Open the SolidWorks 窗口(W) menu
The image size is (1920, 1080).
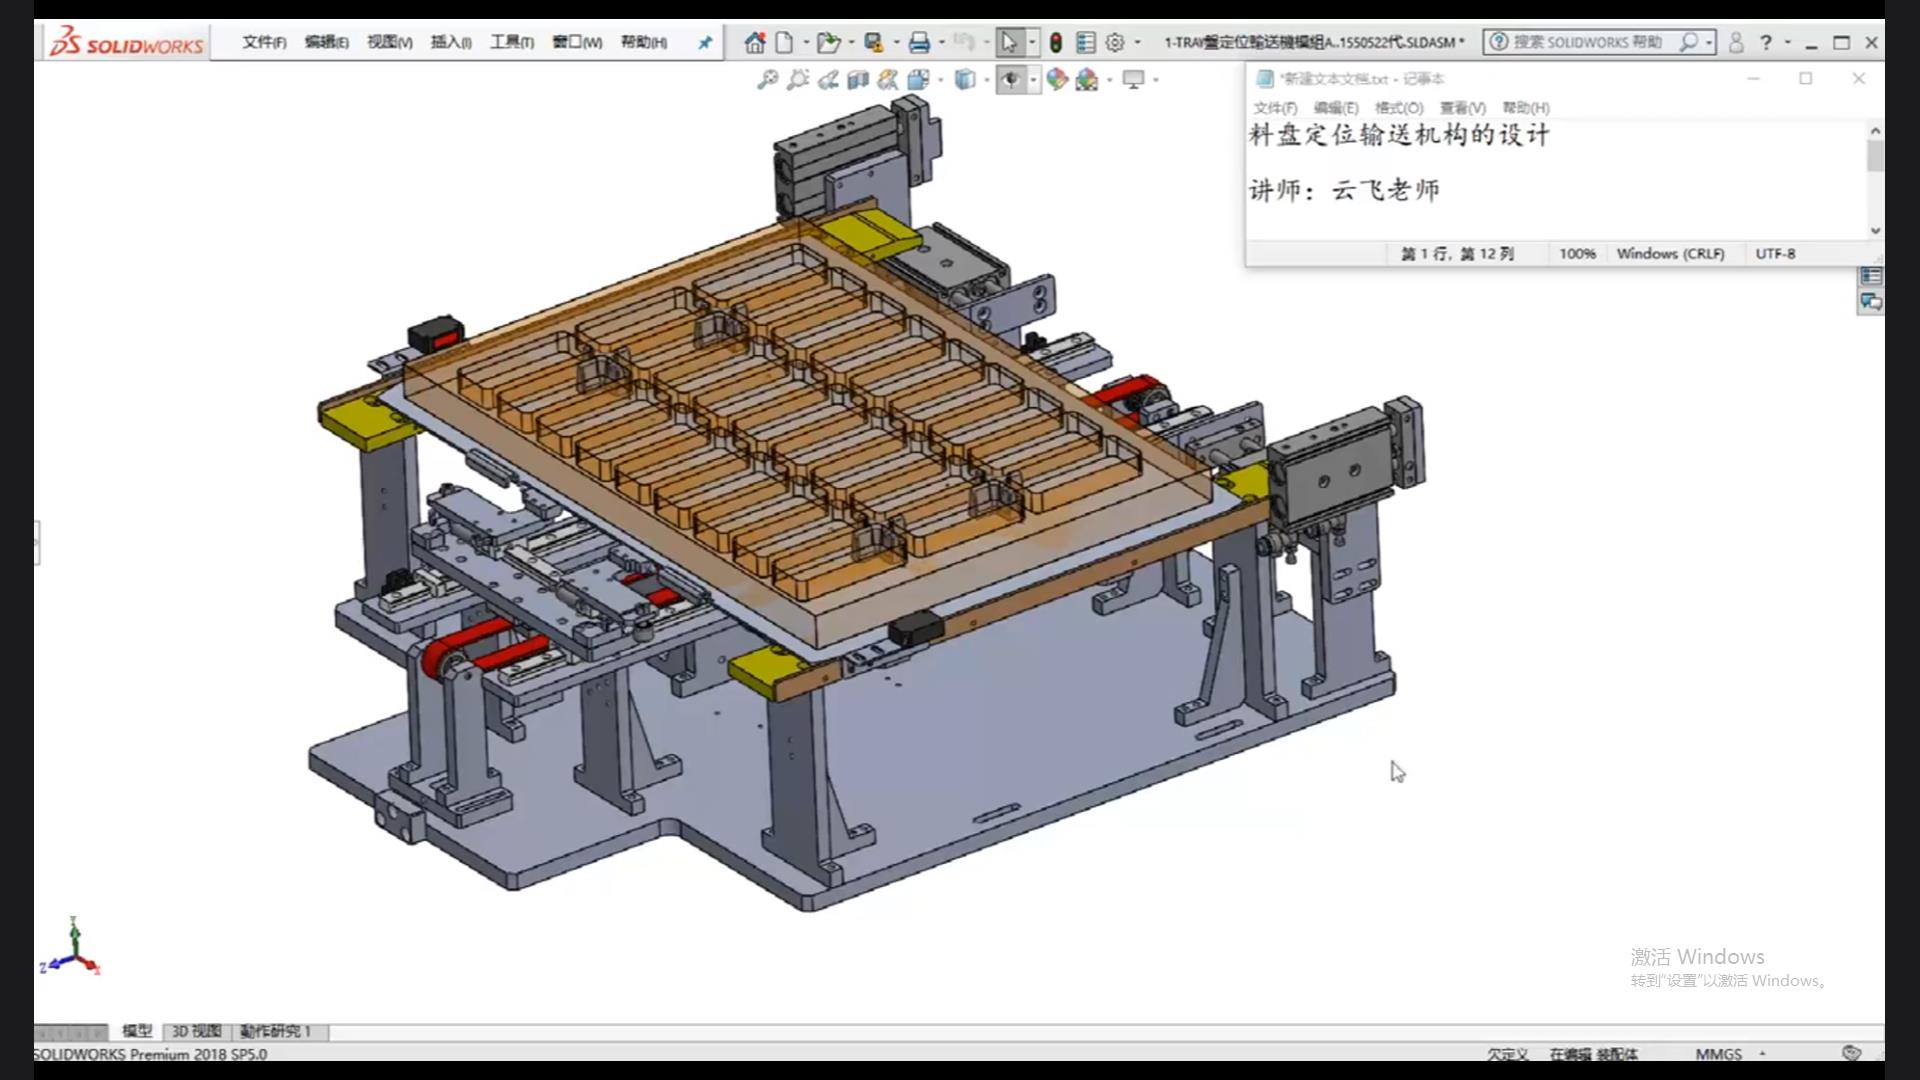[577, 42]
